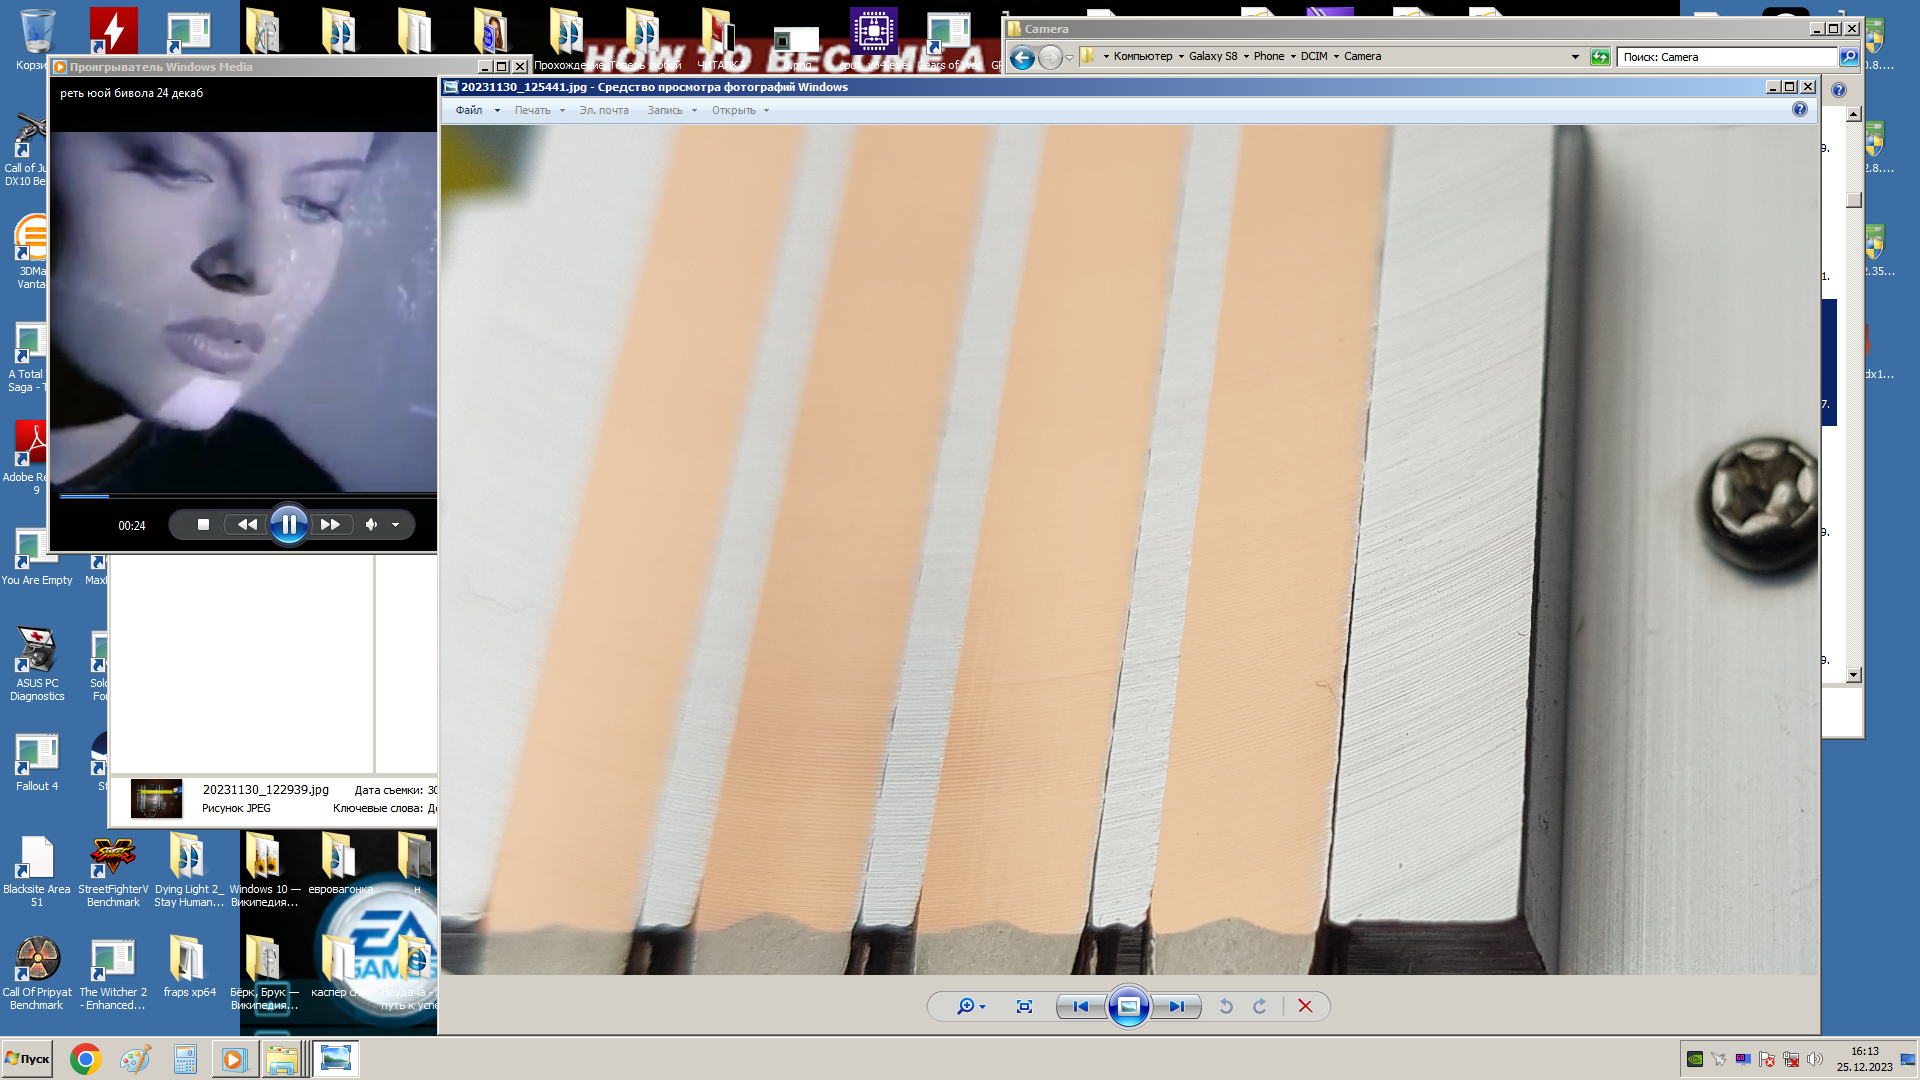Start the slideshow with center button
This screenshot has height=1080, width=1920.
click(1128, 1007)
